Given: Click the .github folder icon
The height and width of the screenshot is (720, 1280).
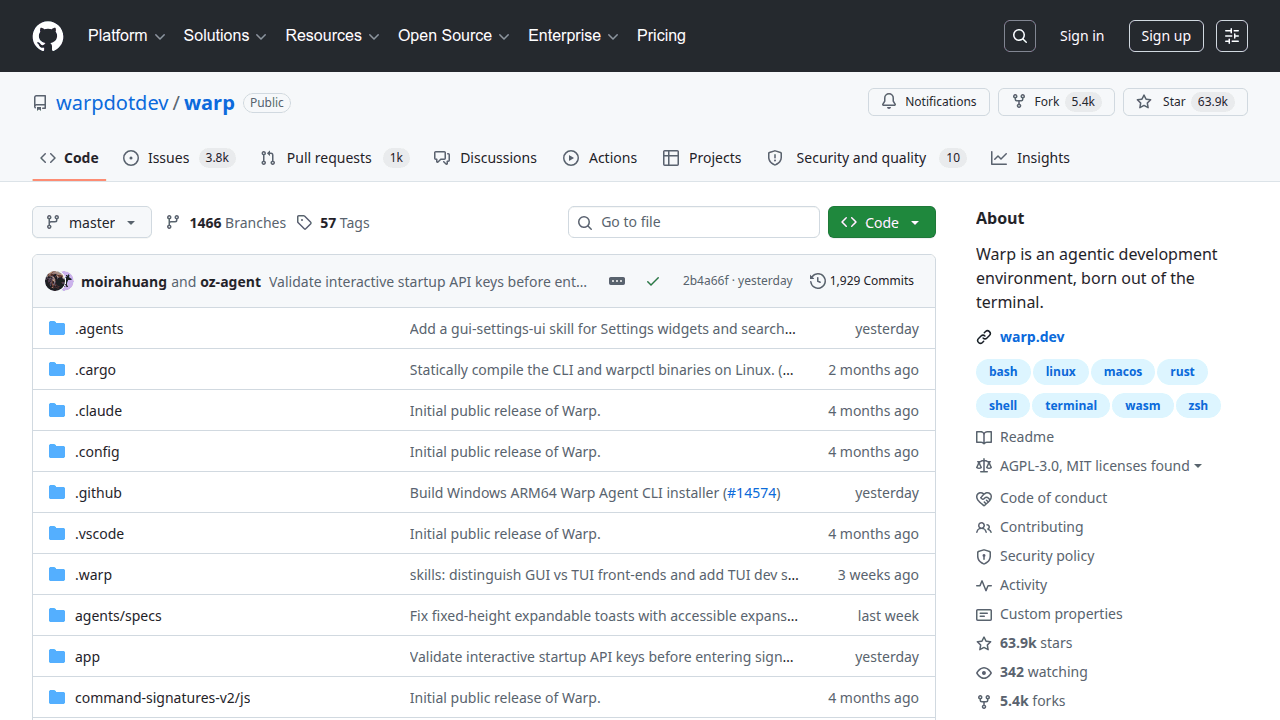Looking at the screenshot, I should (57, 492).
